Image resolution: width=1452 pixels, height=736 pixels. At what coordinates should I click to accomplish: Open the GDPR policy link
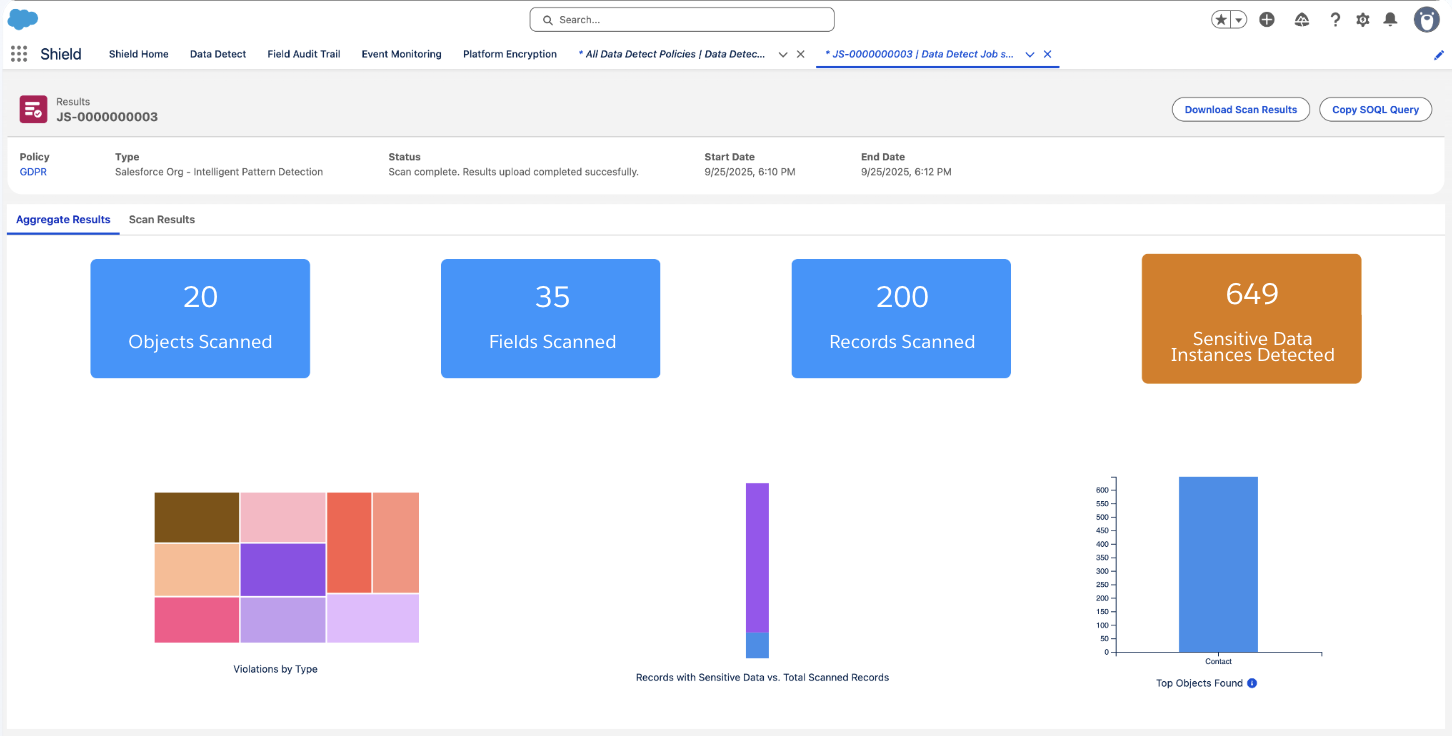tap(33, 172)
